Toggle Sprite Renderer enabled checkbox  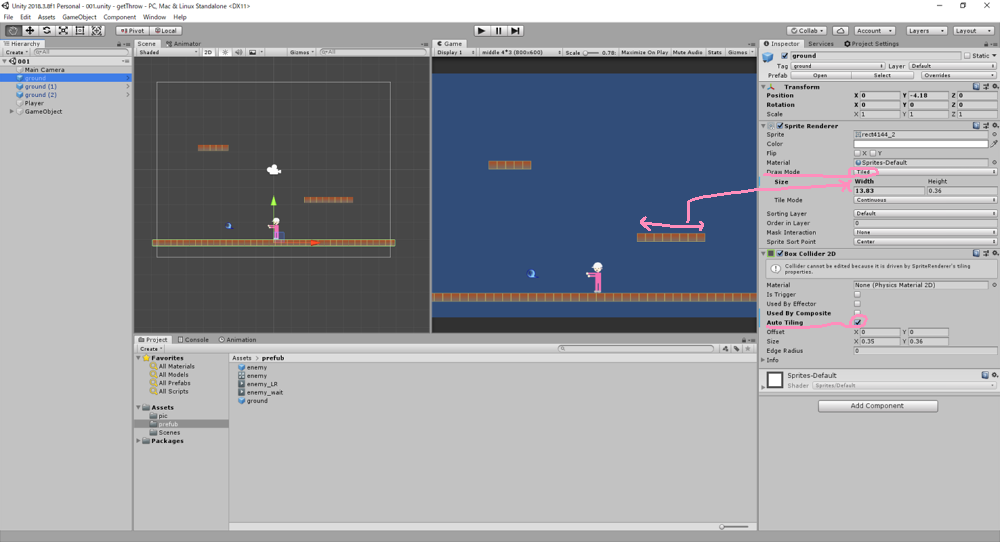click(780, 126)
